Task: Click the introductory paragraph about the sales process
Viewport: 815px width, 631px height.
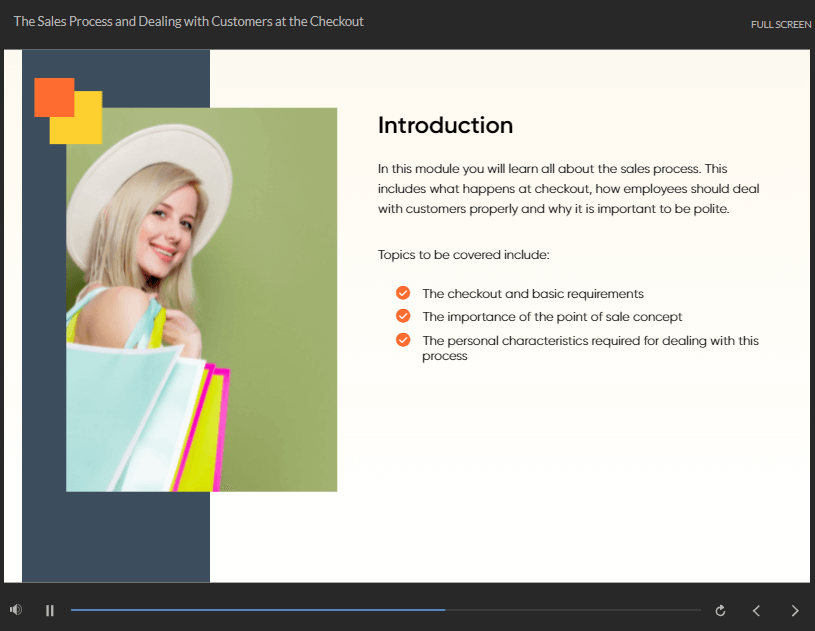Action: pos(568,189)
